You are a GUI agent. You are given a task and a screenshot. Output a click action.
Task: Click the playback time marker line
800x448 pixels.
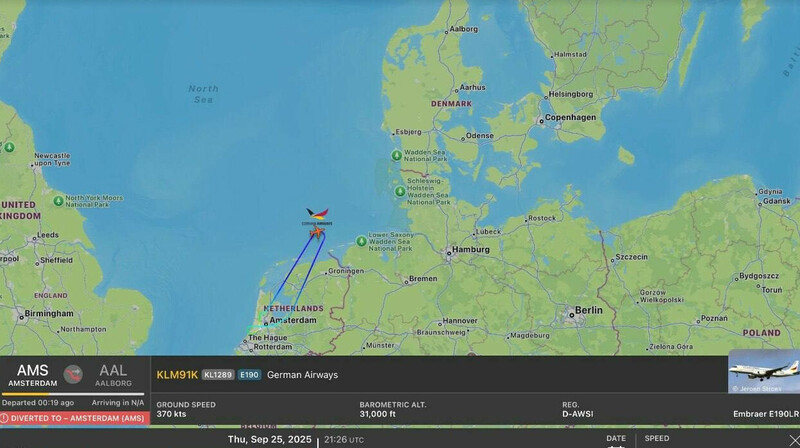tap(318, 442)
